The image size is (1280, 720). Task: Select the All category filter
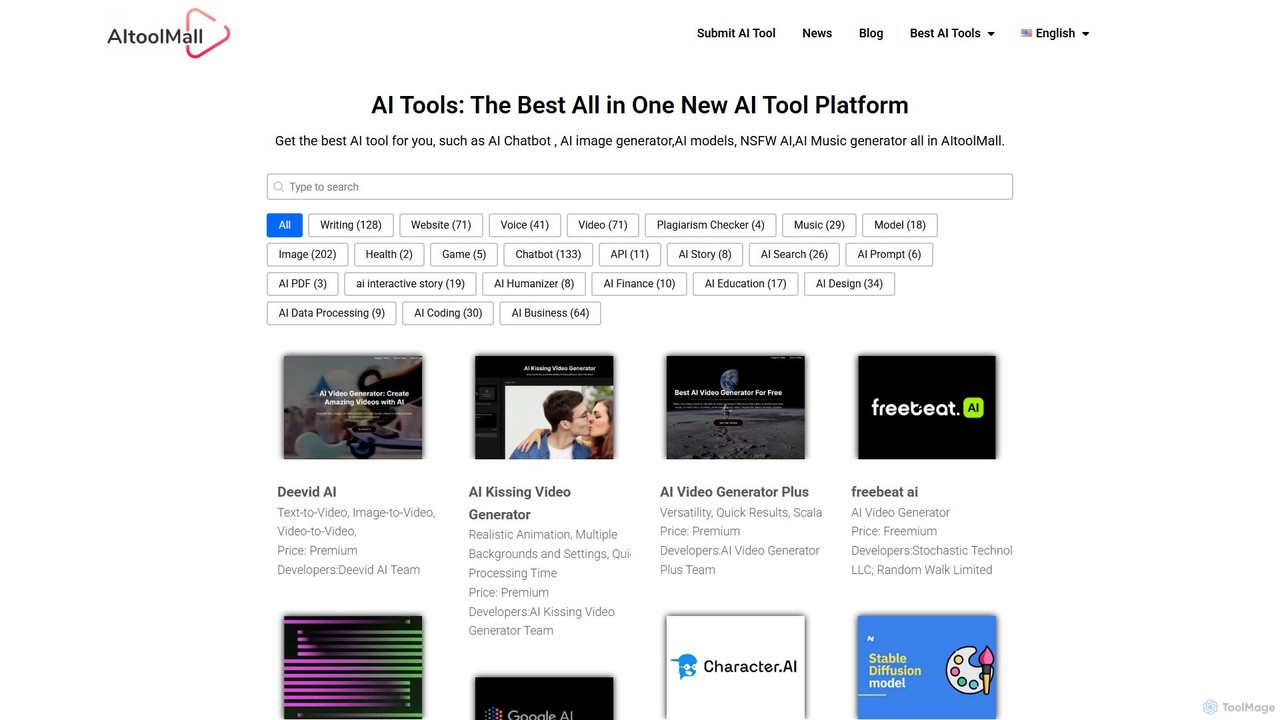click(285, 225)
